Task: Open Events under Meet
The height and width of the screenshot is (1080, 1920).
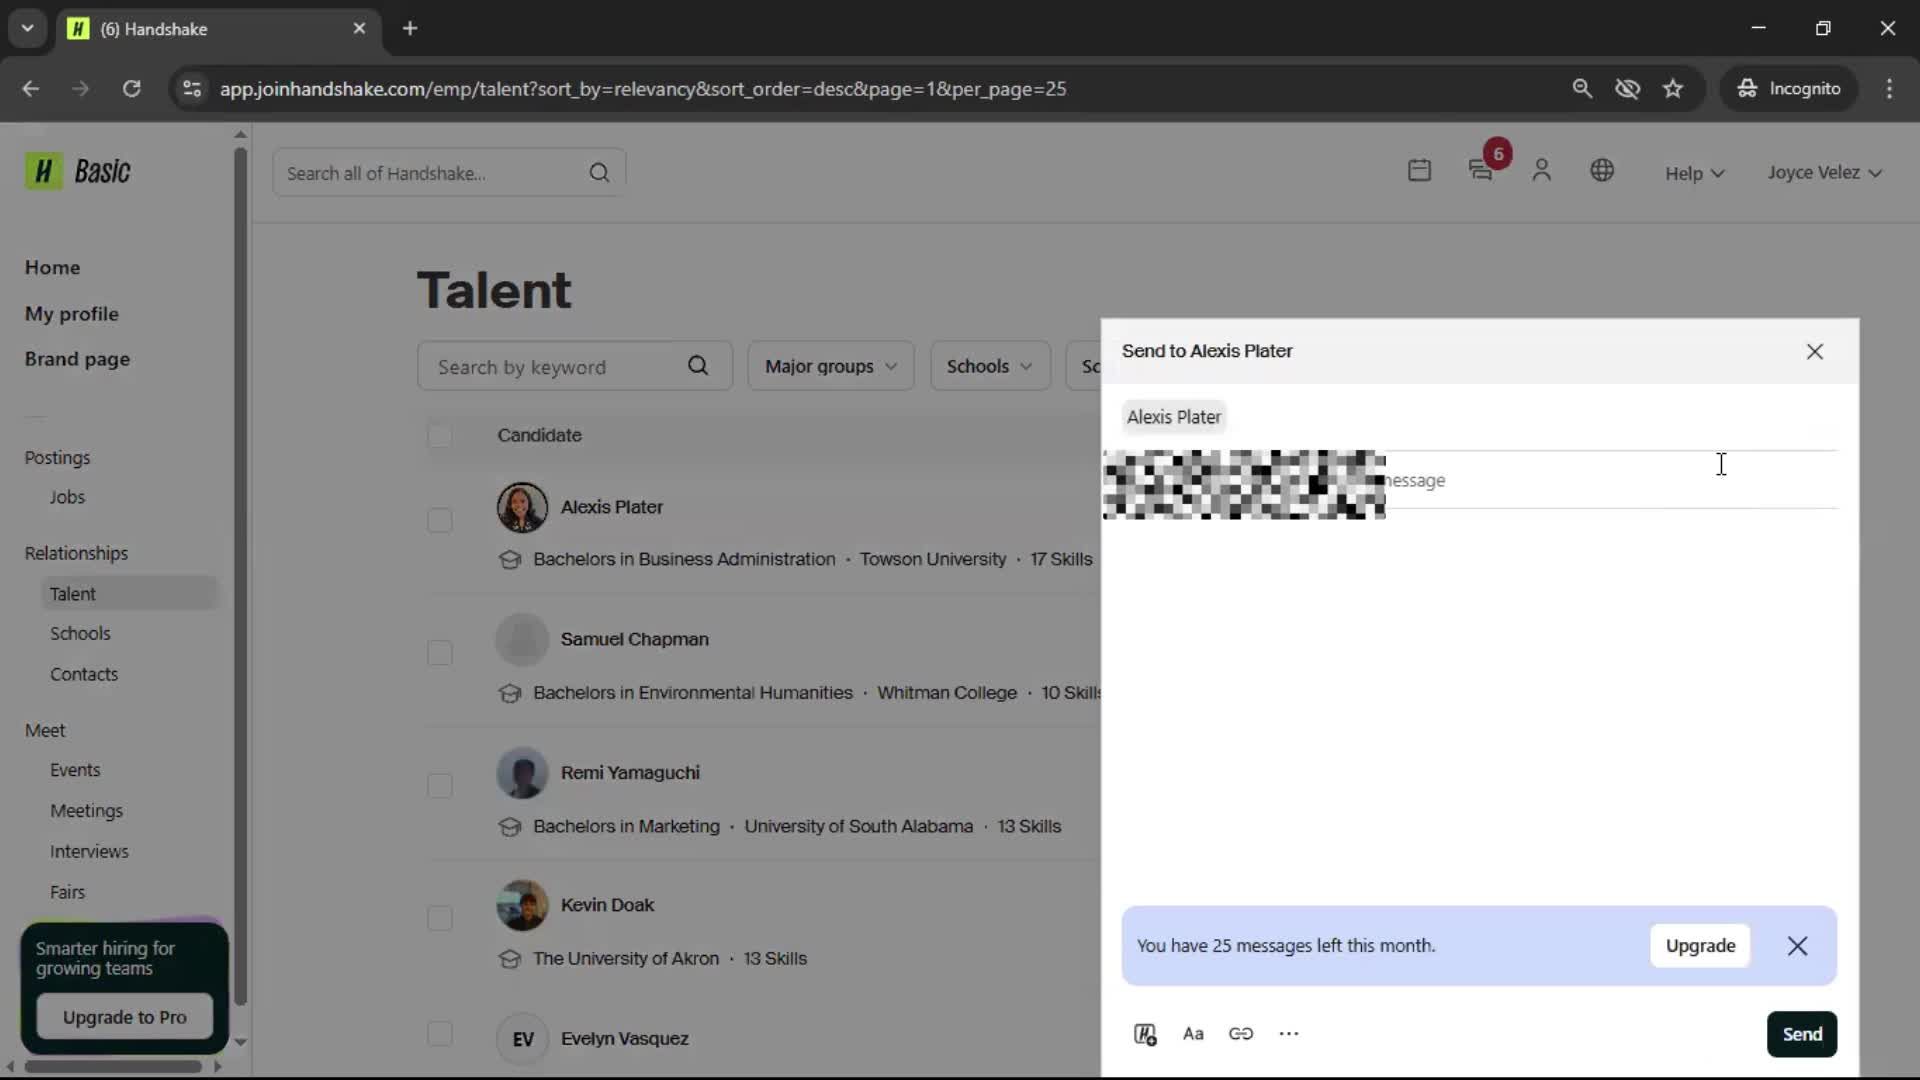Action: click(75, 770)
